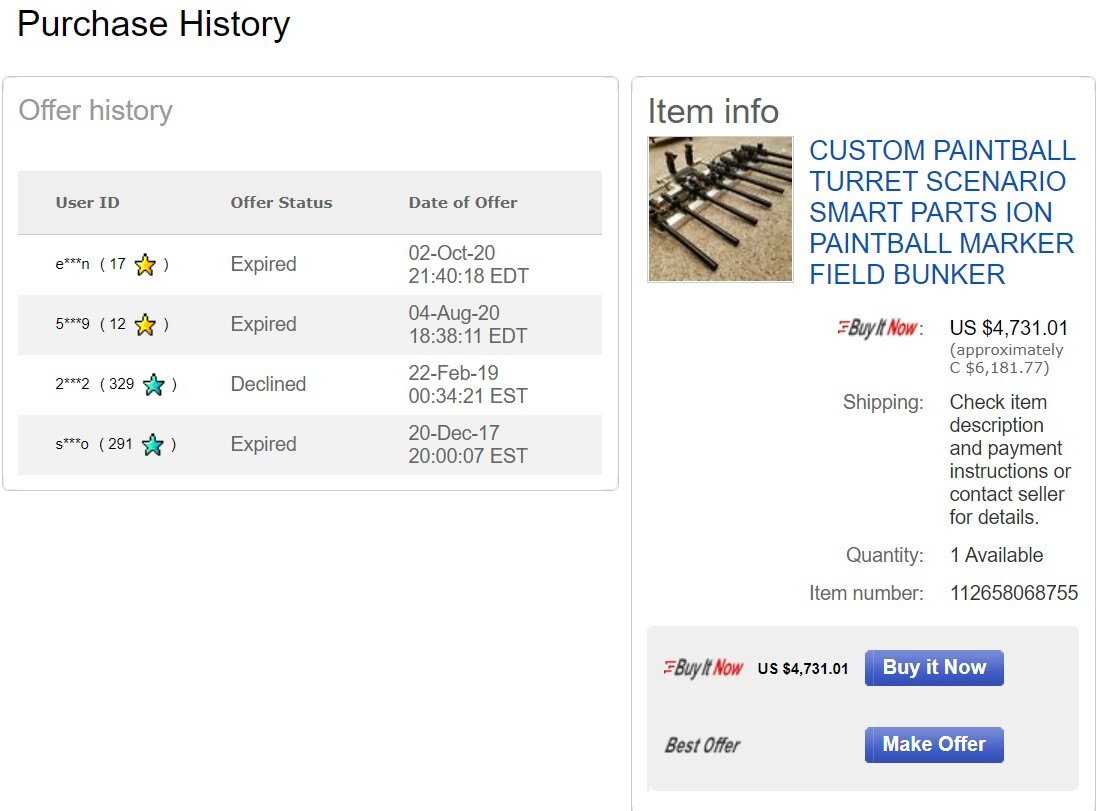This screenshot has height=811, width=1102.
Task: Click the Best Offer logo label
Action: click(703, 745)
